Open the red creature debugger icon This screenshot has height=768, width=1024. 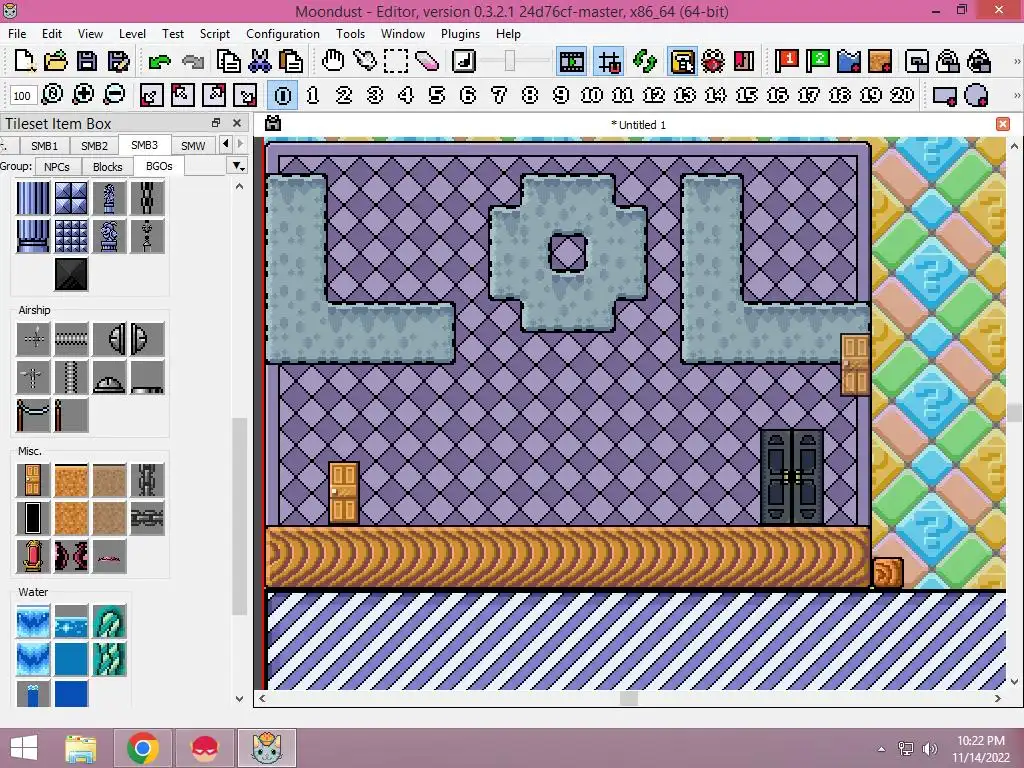(x=712, y=61)
